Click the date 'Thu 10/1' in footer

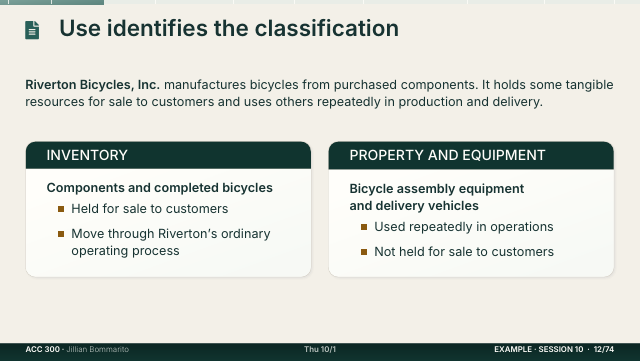320,349
